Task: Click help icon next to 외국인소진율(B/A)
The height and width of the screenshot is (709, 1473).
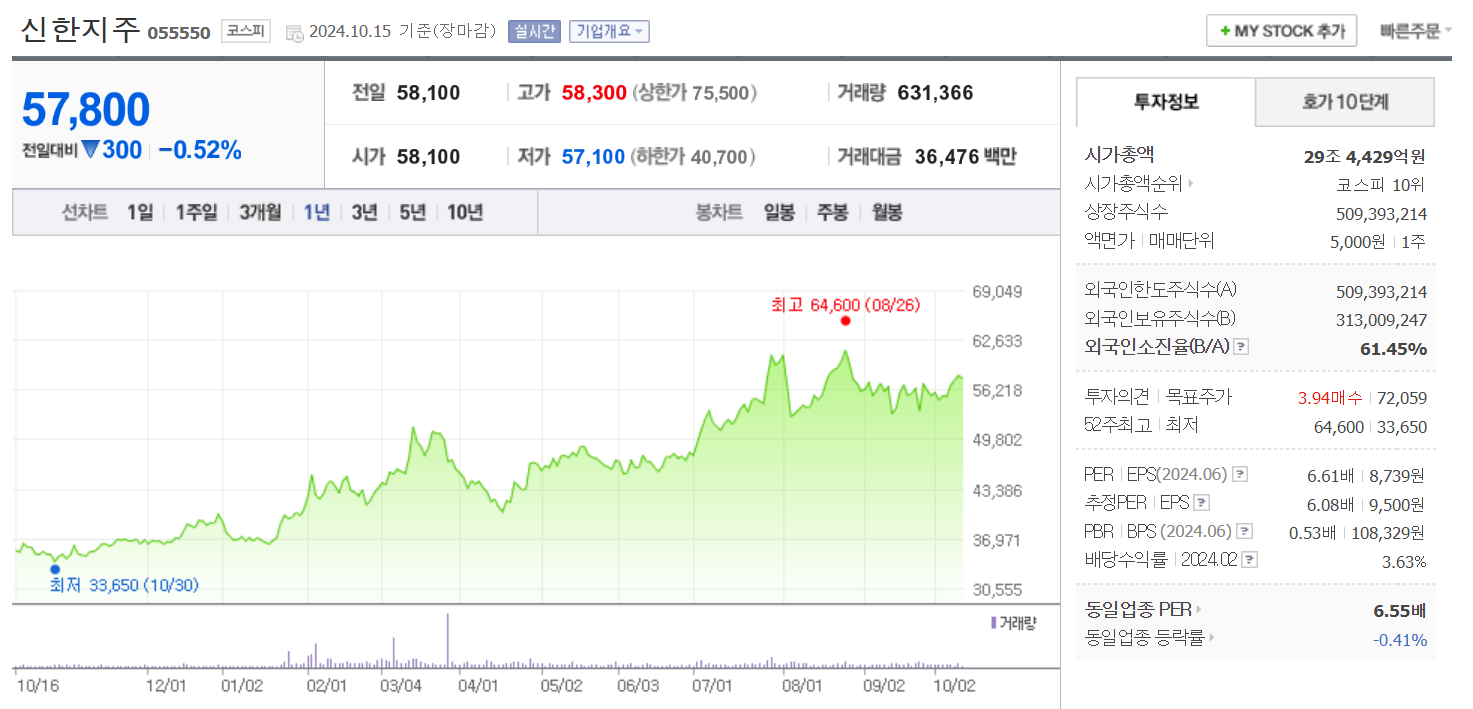Action: click(x=1241, y=347)
